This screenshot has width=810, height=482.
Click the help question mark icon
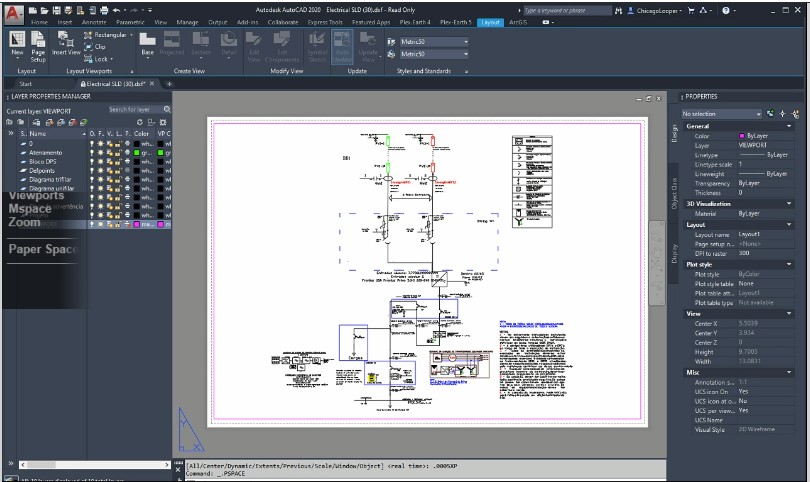click(x=726, y=10)
